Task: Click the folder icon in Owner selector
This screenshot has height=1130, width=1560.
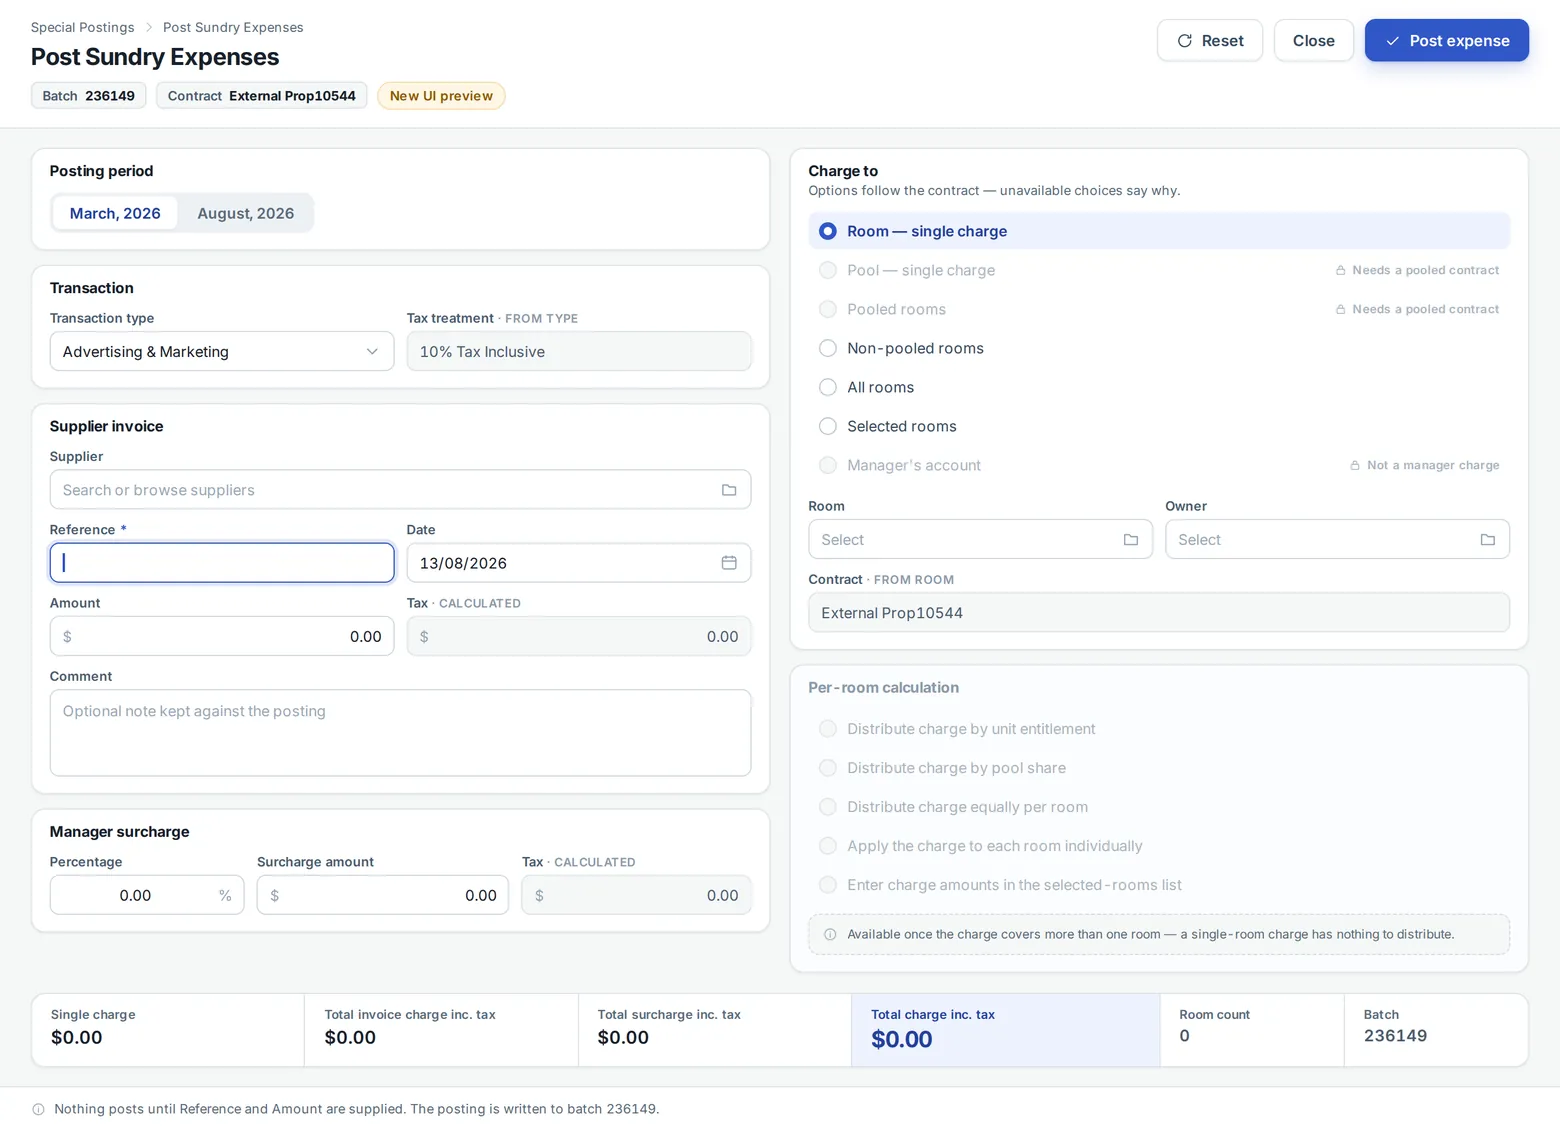Action: 1488,540
